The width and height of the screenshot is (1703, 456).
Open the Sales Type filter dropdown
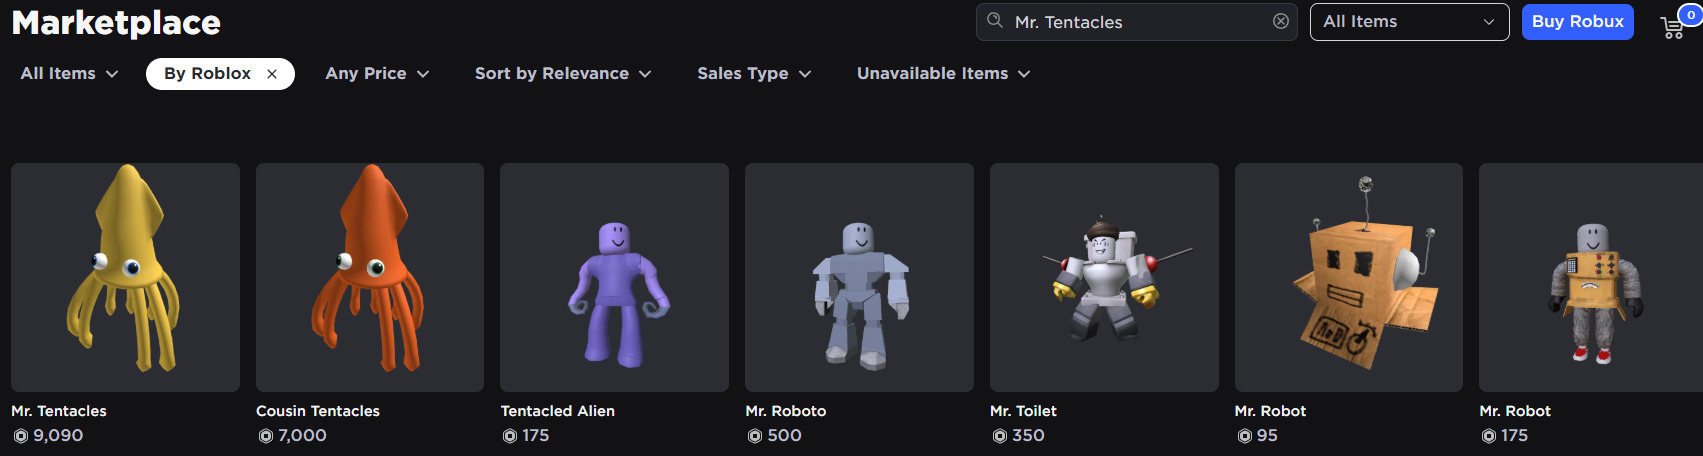[x=753, y=74]
